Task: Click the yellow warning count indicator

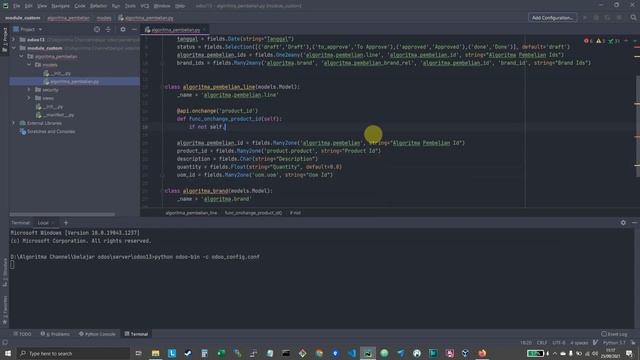Action: click(600, 41)
